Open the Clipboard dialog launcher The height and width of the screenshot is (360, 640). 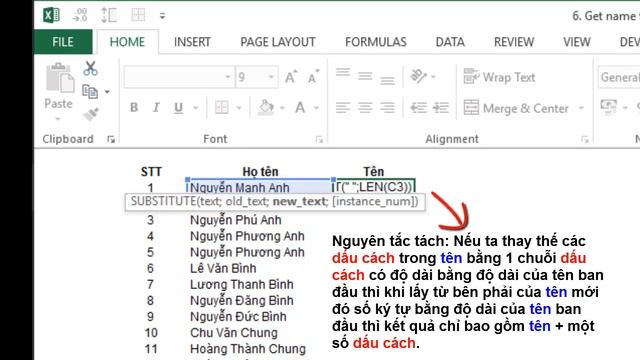click(x=111, y=140)
